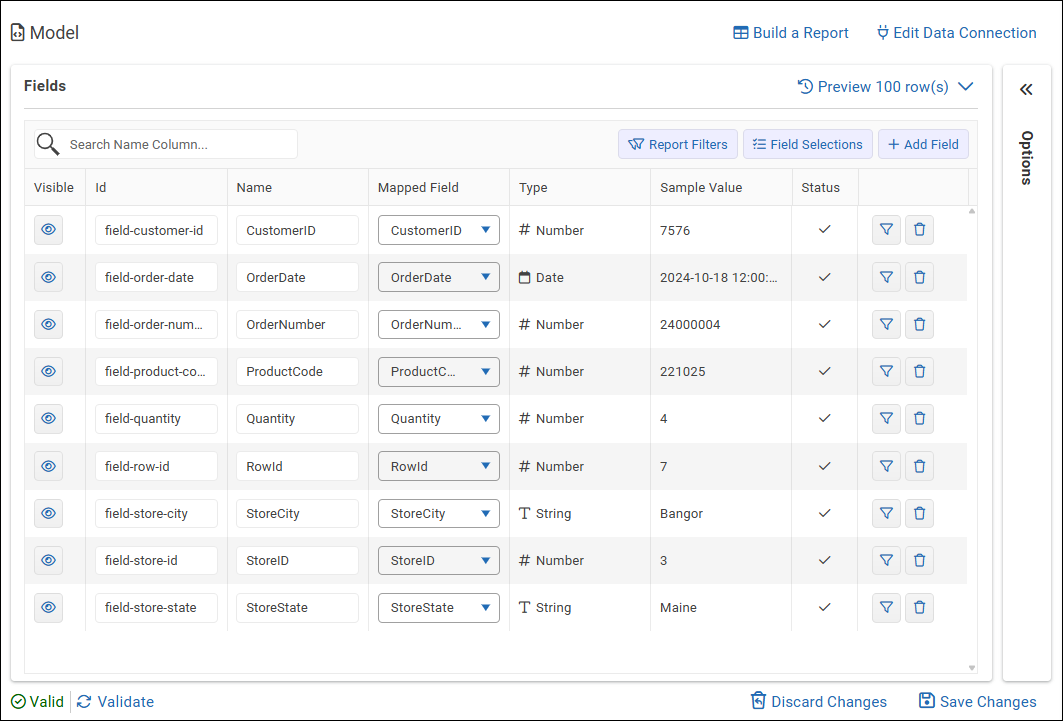
Task: Open the Mapped Field dropdown for StoreCity
Action: tap(438, 514)
